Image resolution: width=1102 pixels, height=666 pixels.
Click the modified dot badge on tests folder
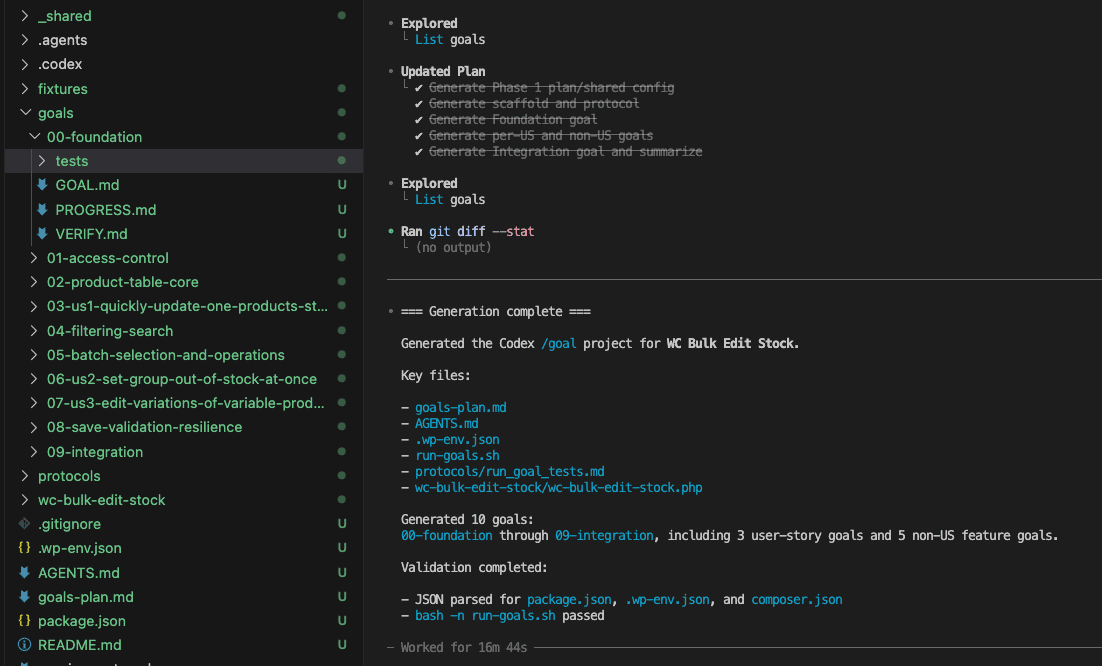(342, 161)
